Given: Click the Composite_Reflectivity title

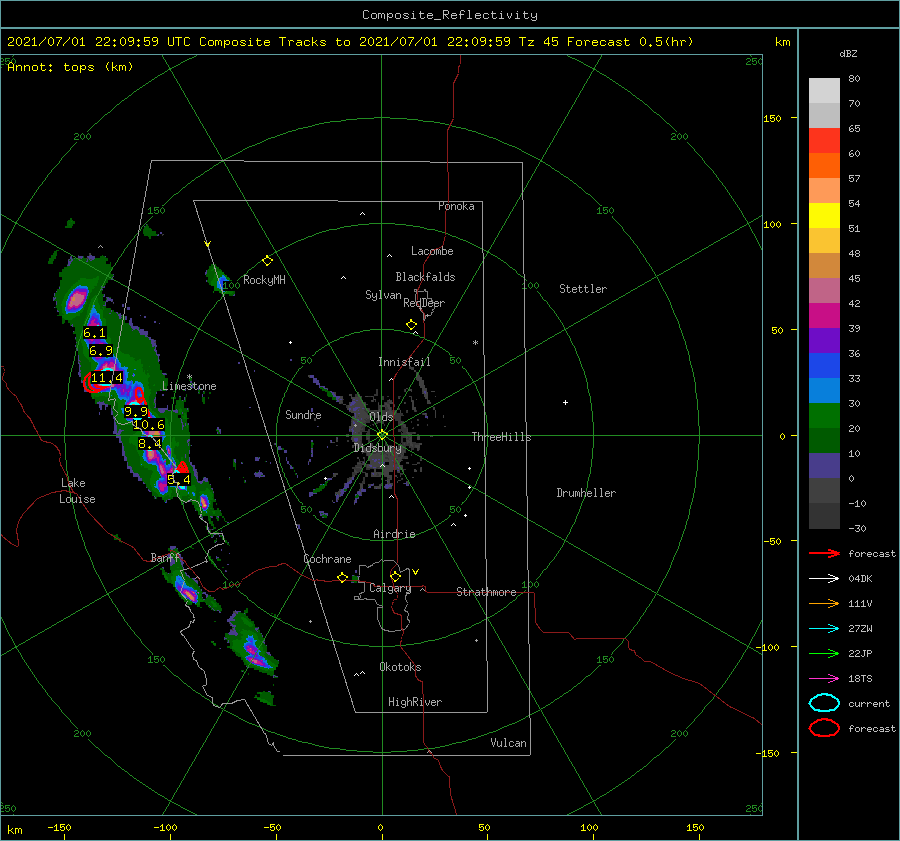Looking at the screenshot, I should tap(450, 15).
